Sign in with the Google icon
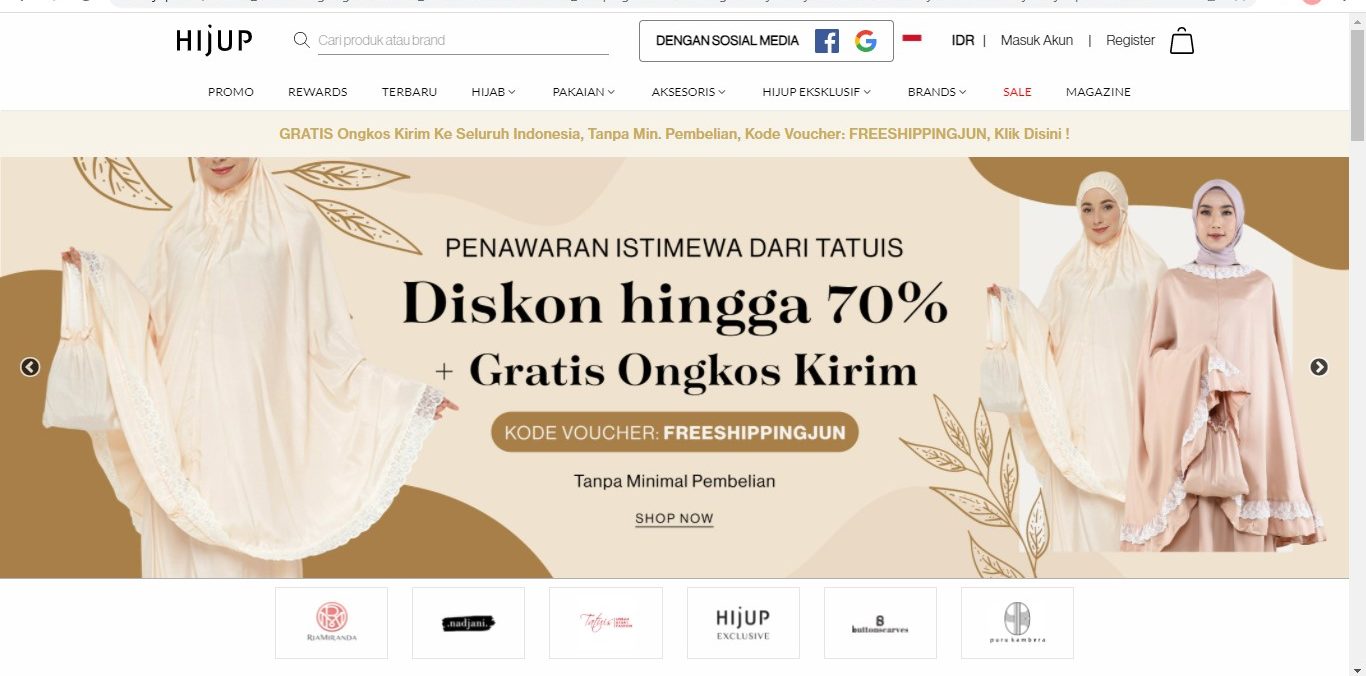 pyautogui.click(x=866, y=41)
